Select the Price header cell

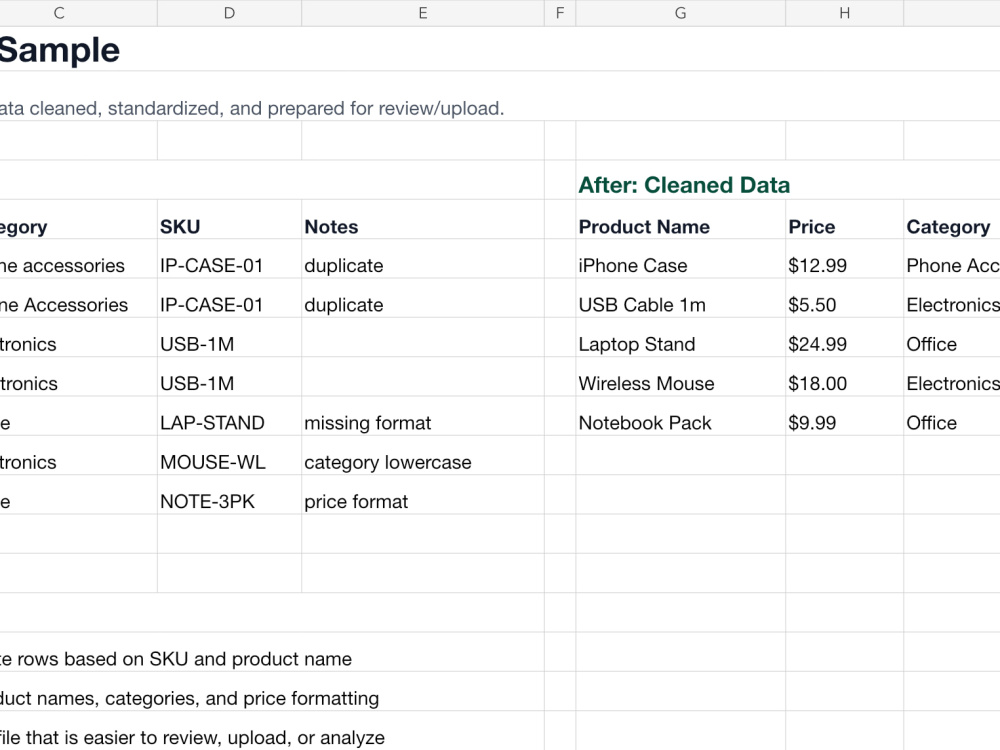844,226
